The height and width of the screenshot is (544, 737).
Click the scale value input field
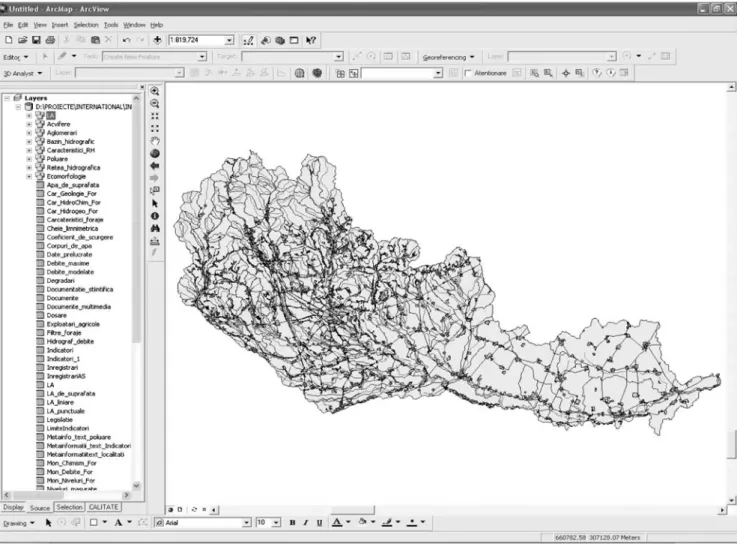tap(196, 40)
